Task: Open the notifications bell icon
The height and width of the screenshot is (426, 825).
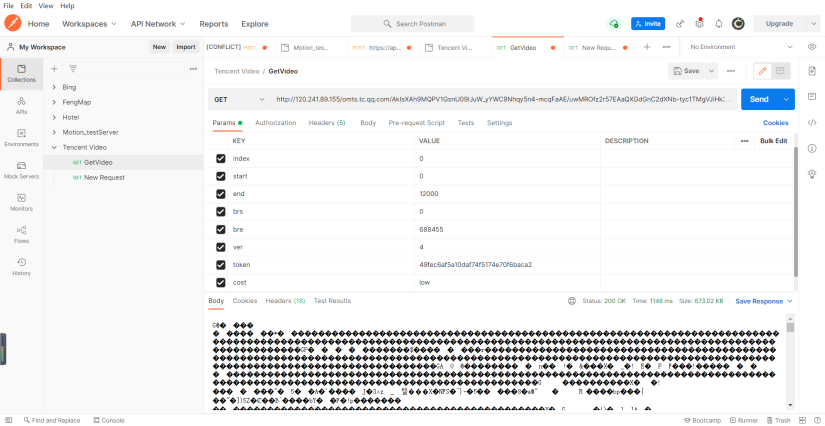Action: [x=718, y=24]
